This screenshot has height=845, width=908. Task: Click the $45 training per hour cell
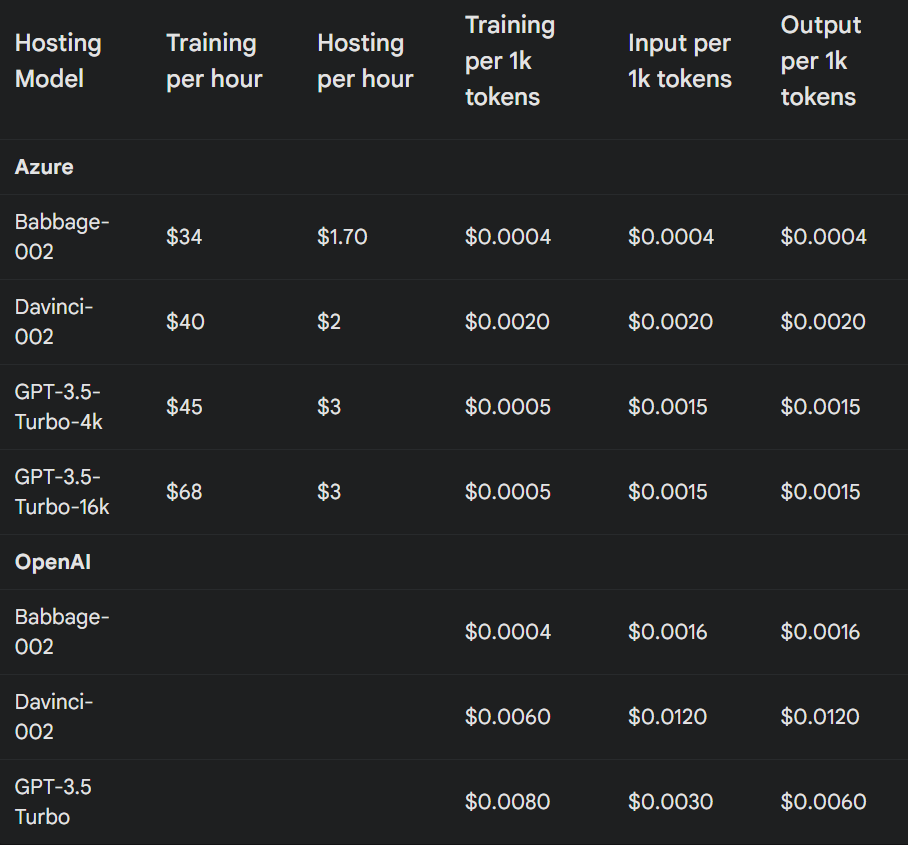coord(185,407)
